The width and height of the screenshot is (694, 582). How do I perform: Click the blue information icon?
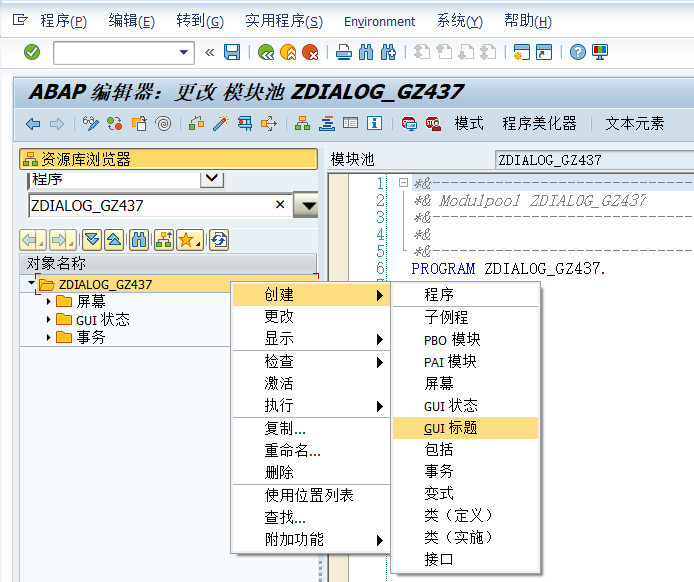(x=374, y=124)
